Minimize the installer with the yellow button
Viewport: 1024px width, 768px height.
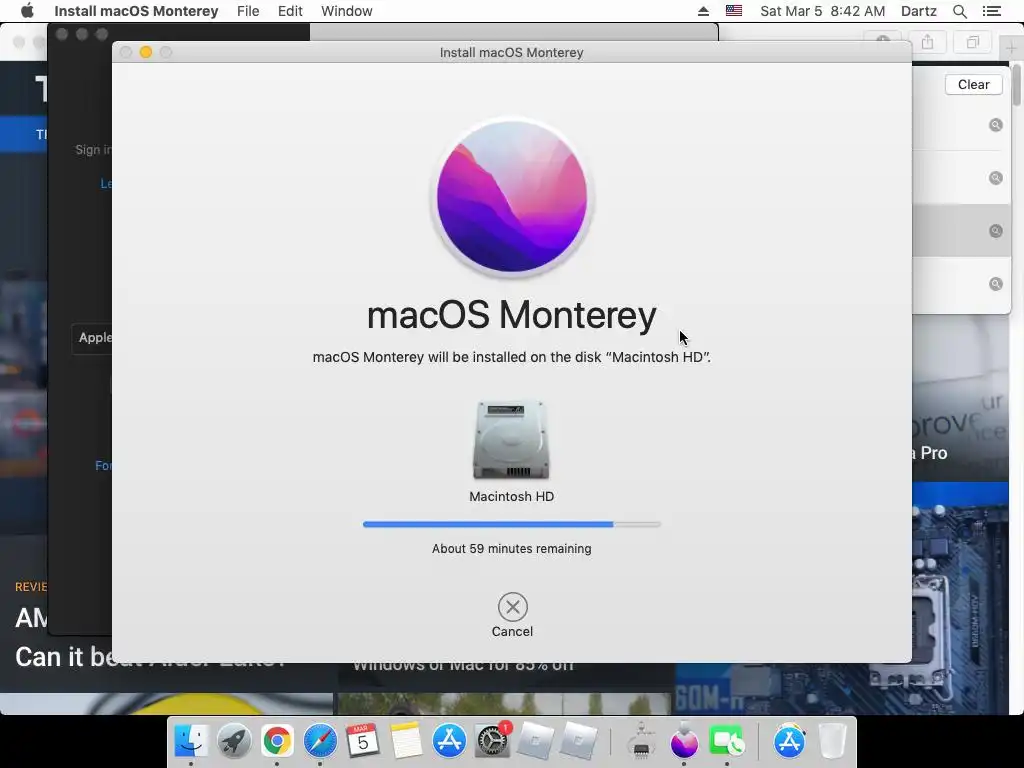click(x=146, y=52)
